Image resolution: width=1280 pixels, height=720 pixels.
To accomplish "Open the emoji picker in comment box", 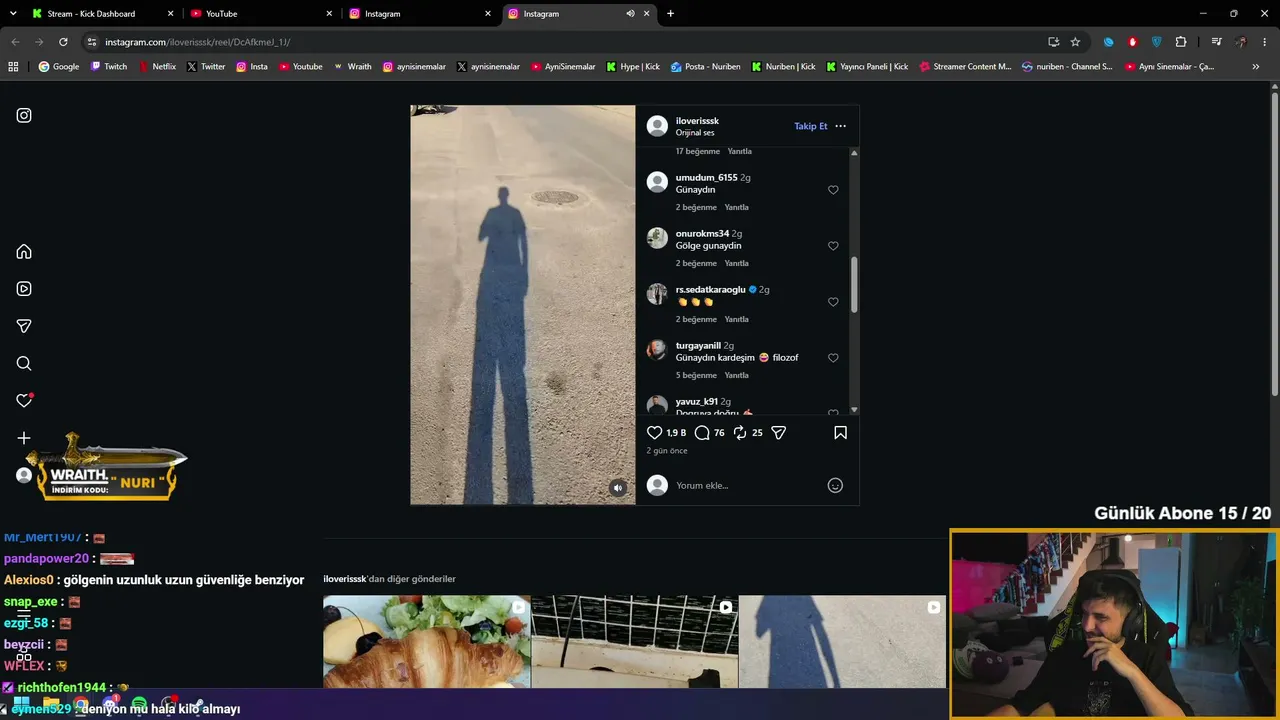I will click(835, 485).
